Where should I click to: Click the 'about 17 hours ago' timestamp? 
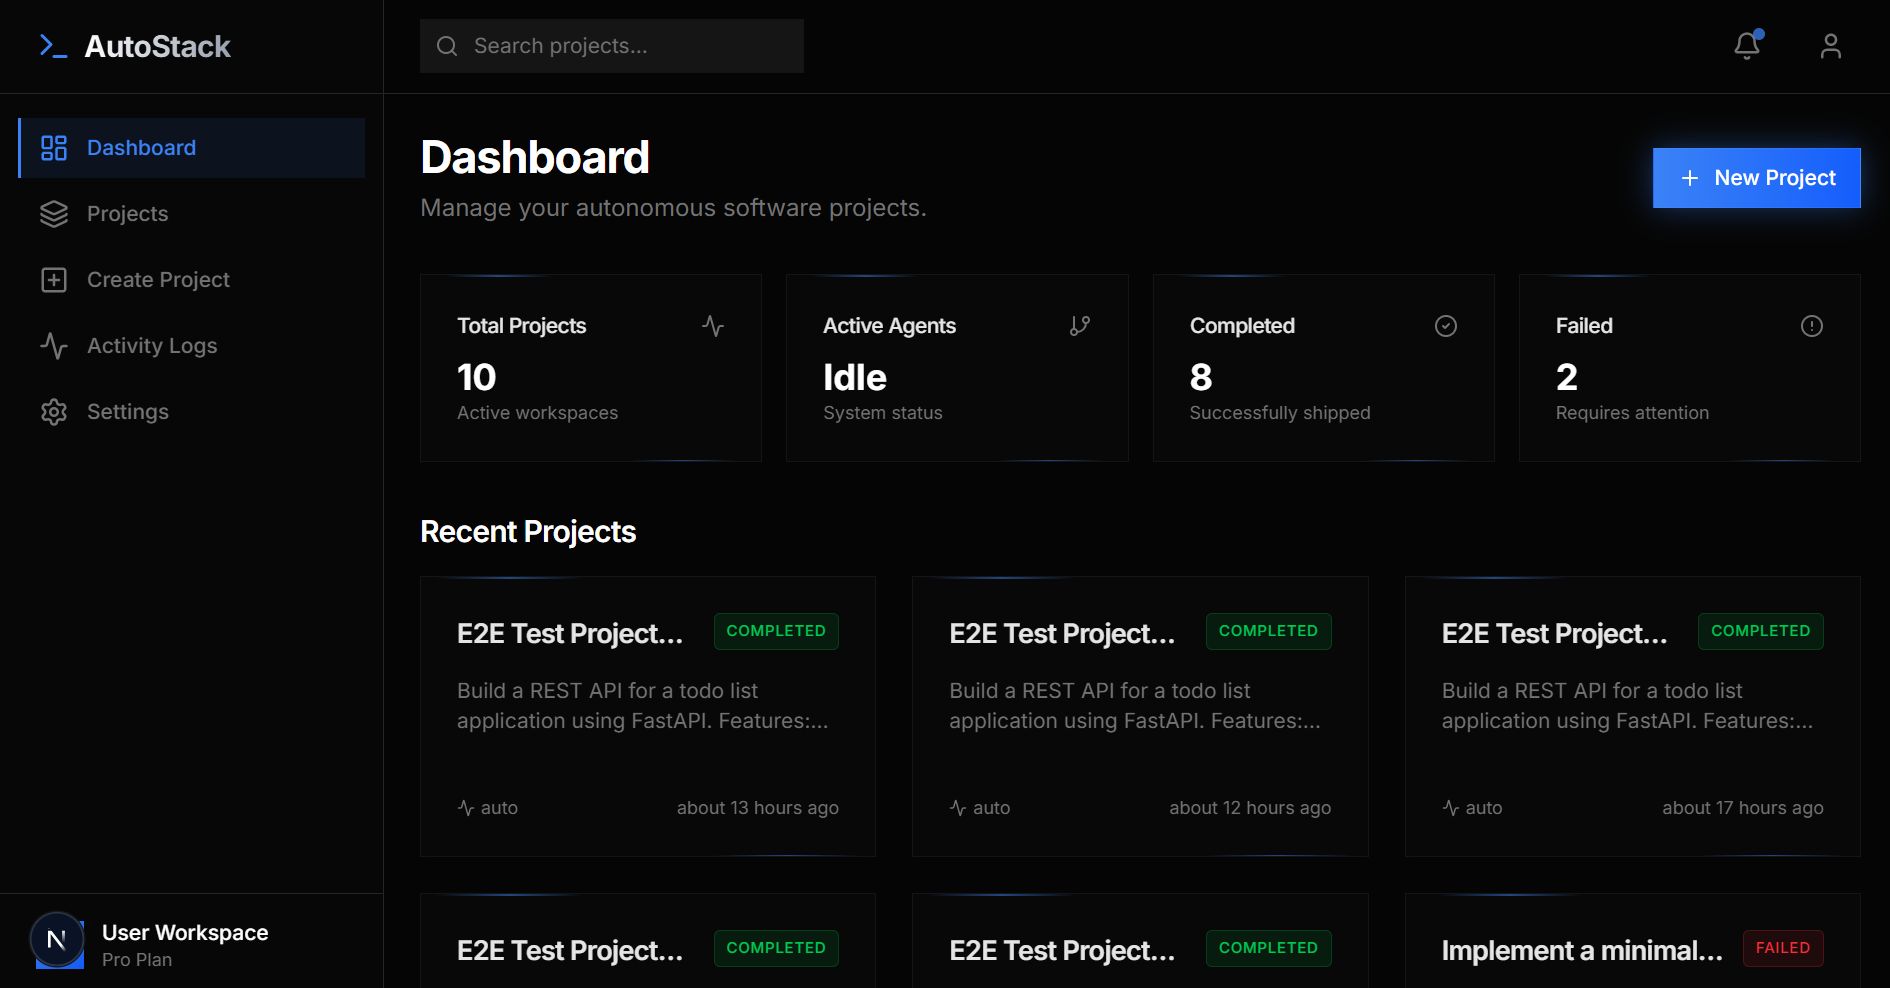point(1743,808)
